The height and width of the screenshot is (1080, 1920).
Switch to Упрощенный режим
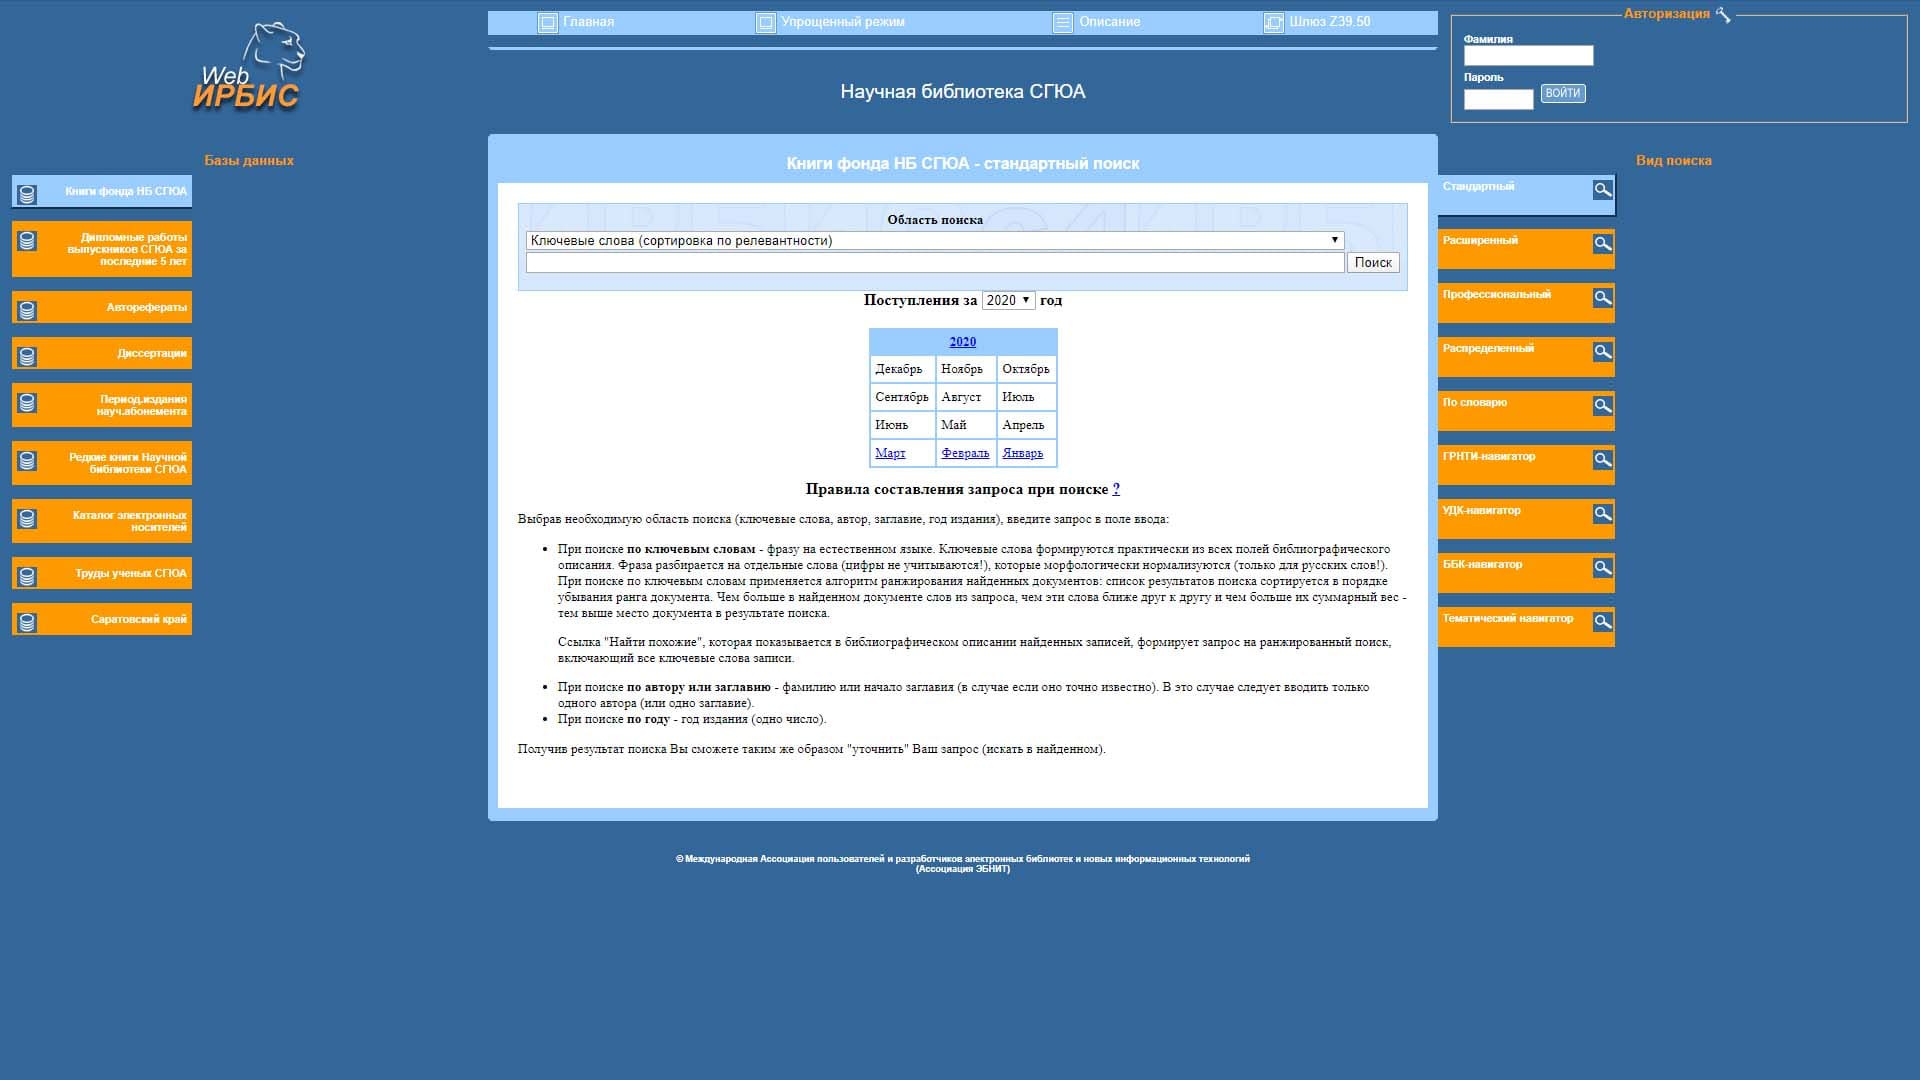click(x=842, y=22)
